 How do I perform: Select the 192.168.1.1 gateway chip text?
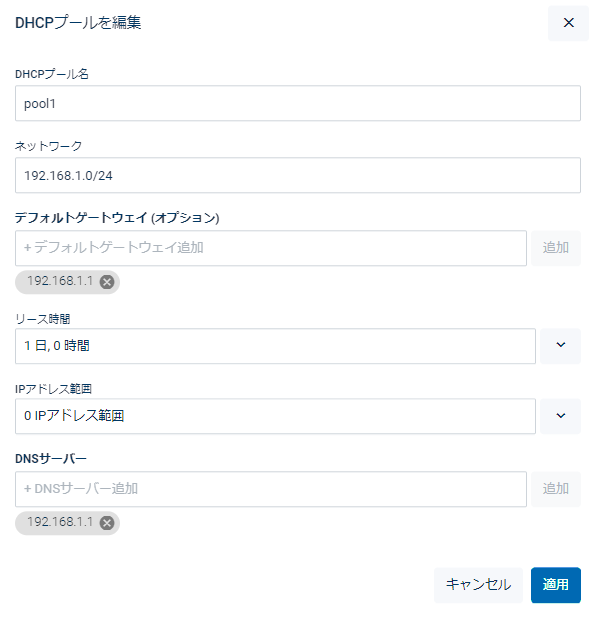click(60, 281)
